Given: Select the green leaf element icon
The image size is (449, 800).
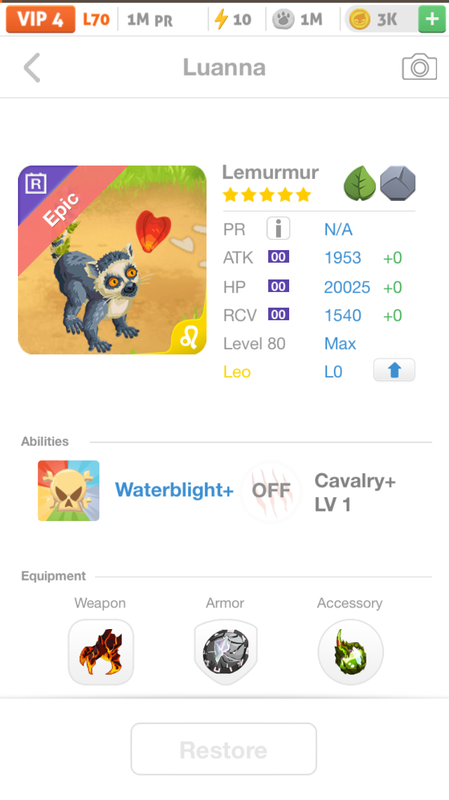Looking at the screenshot, I should point(360,183).
